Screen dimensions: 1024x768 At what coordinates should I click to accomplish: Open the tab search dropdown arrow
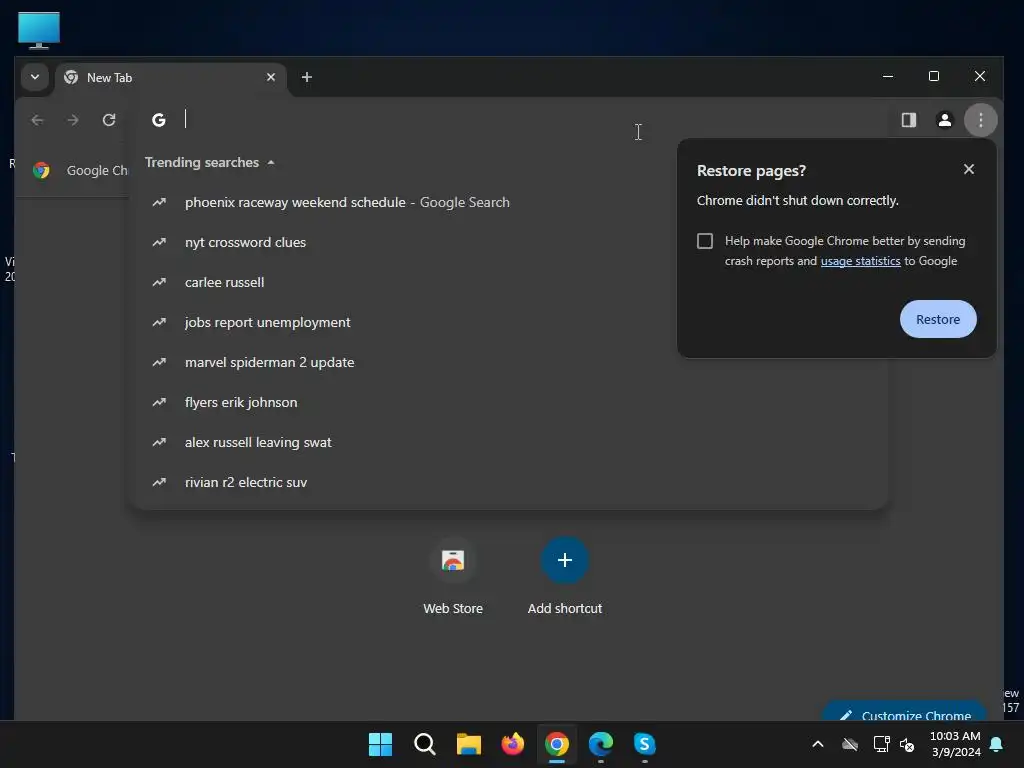click(x=35, y=77)
